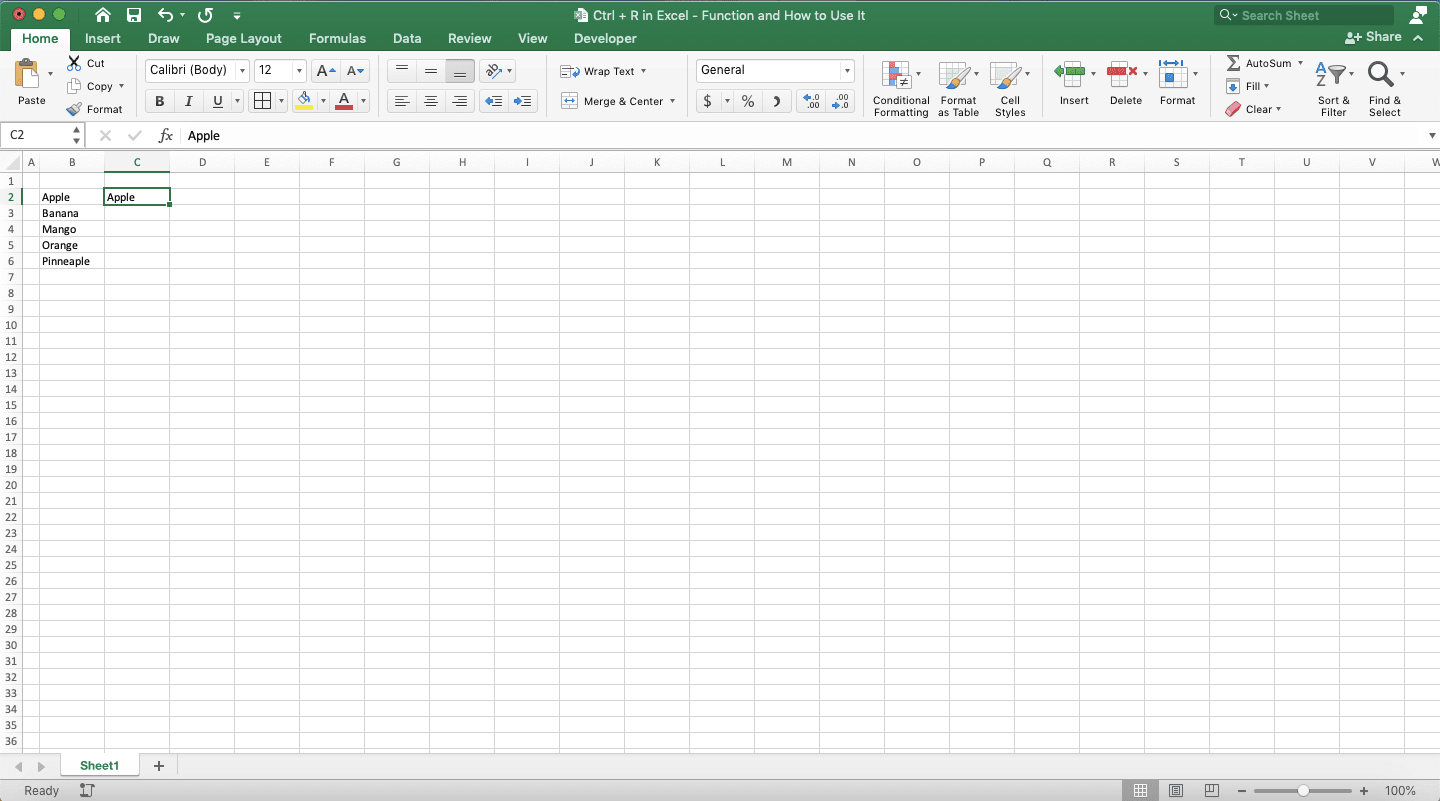
Task: Switch to the Draw tab
Action: pos(164,38)
